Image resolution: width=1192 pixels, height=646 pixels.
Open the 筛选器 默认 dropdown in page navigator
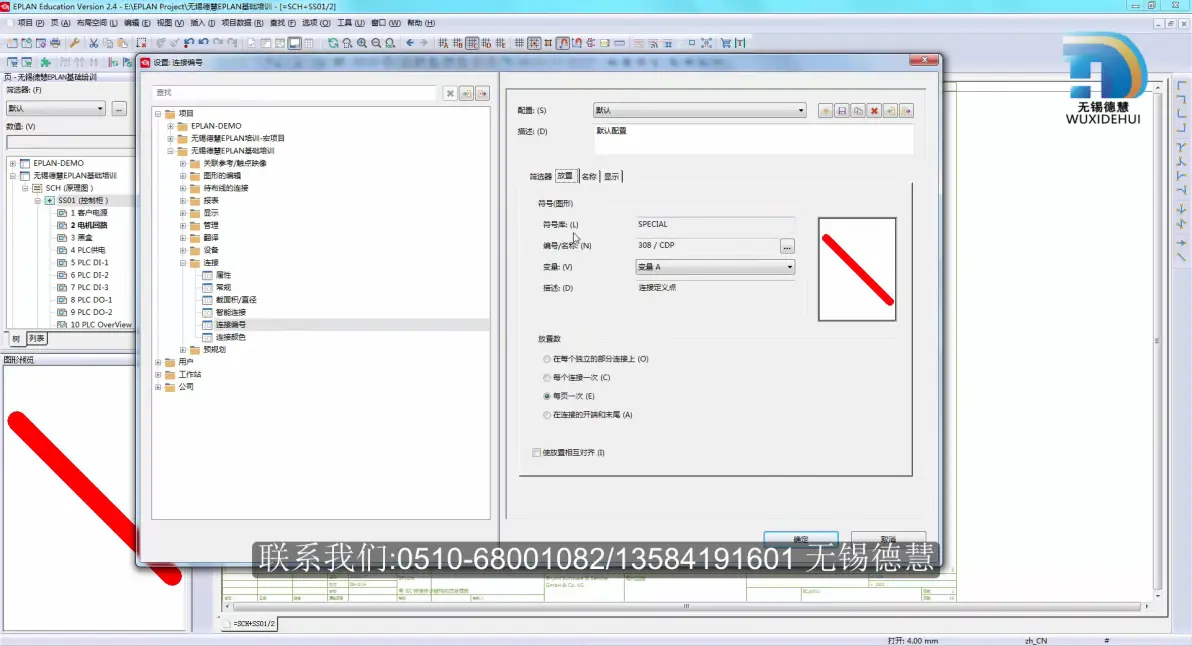pyautogui.click(x=55, y=109)
